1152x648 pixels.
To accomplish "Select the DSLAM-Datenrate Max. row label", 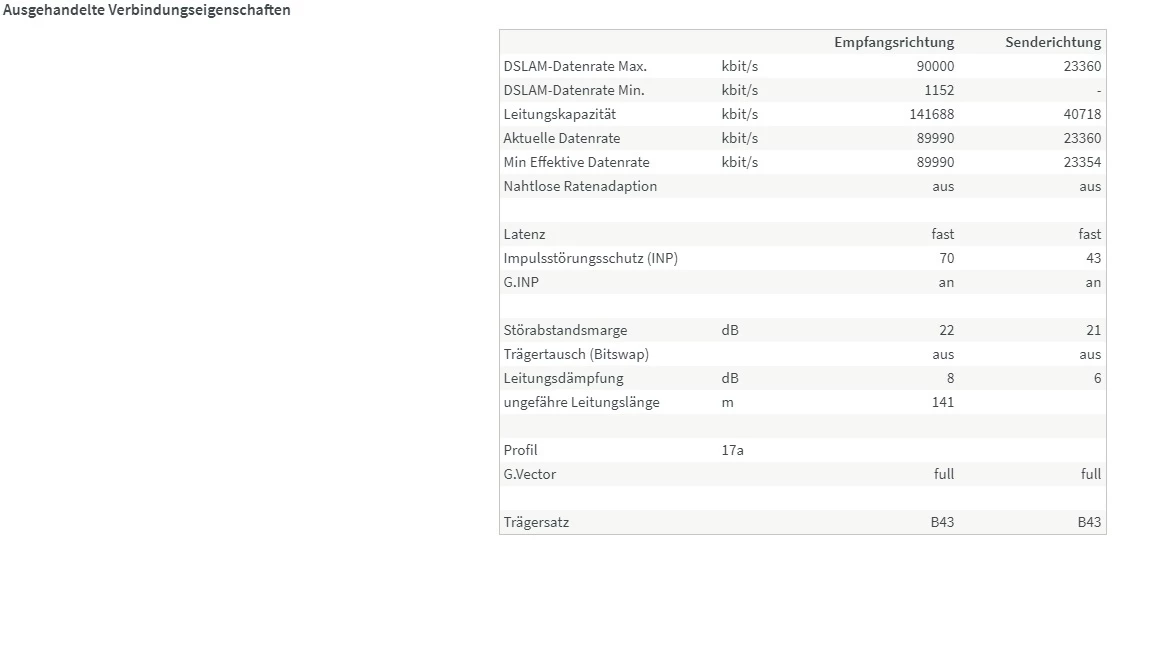I will (x=575, y=66).
